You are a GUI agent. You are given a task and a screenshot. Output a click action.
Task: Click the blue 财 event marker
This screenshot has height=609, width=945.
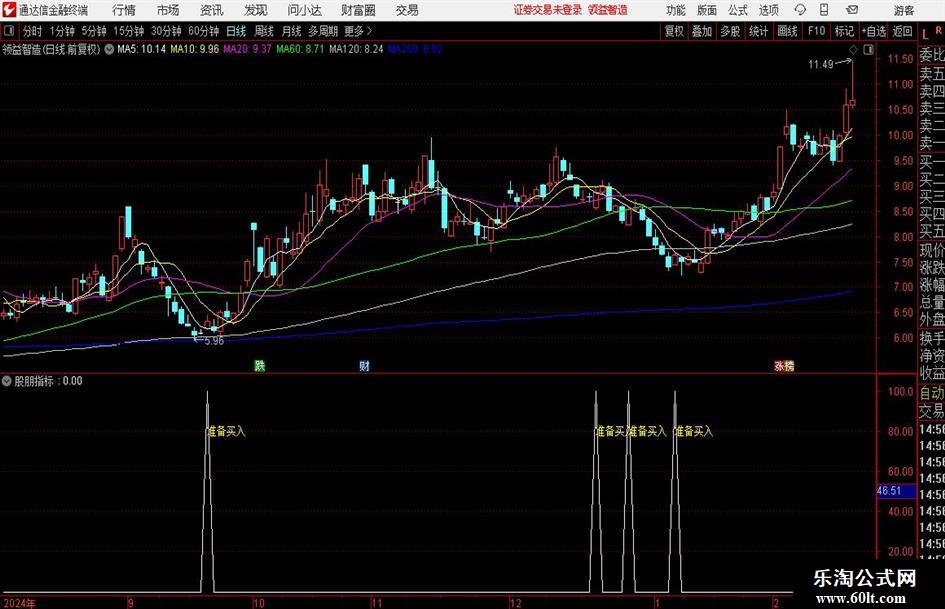click(364, 365)
